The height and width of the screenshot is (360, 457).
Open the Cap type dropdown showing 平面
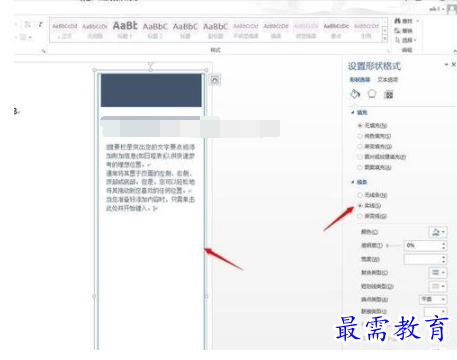[433, 299]
